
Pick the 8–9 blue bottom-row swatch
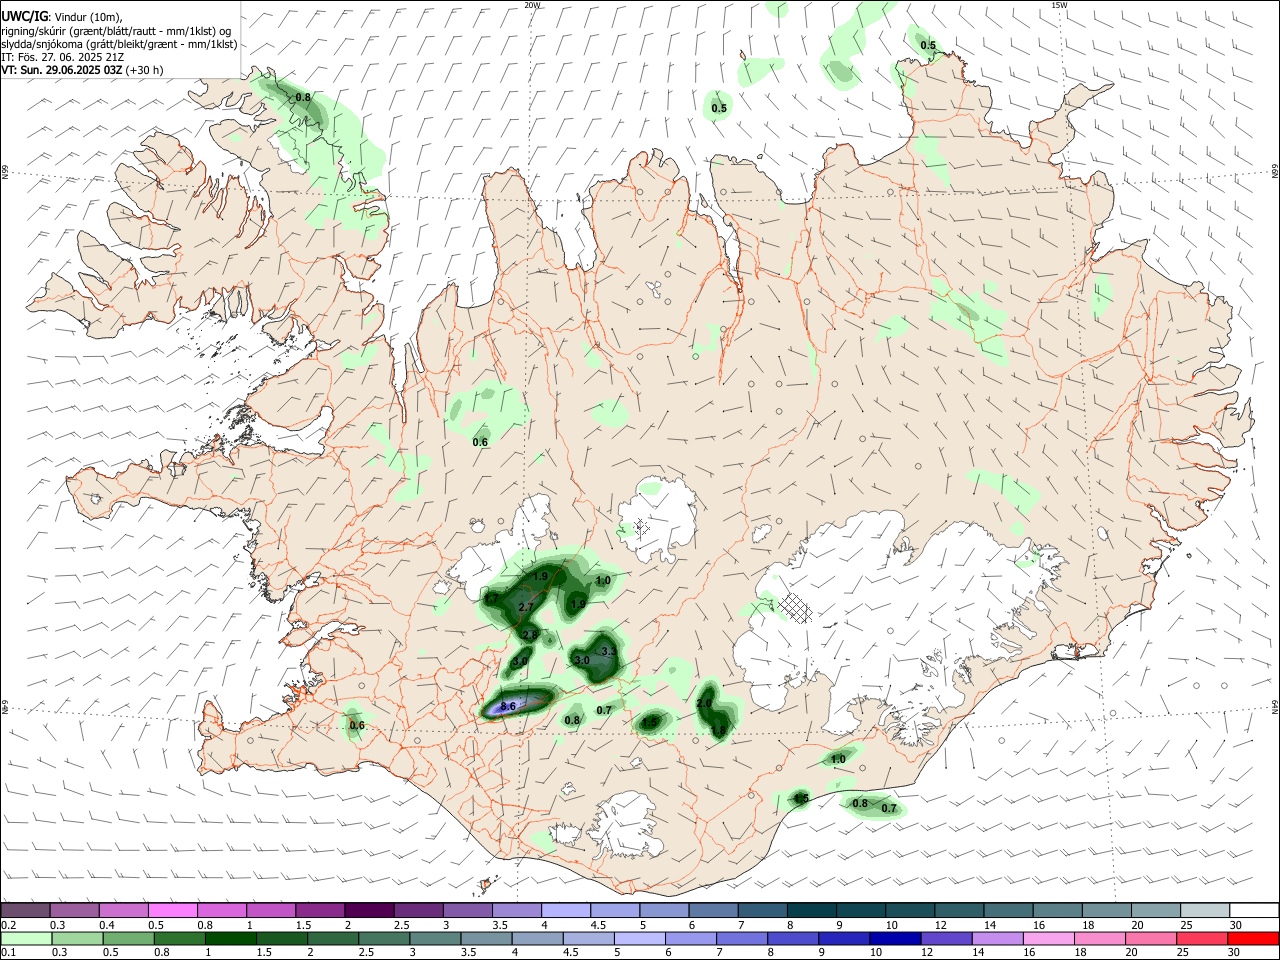coord(792,938)
